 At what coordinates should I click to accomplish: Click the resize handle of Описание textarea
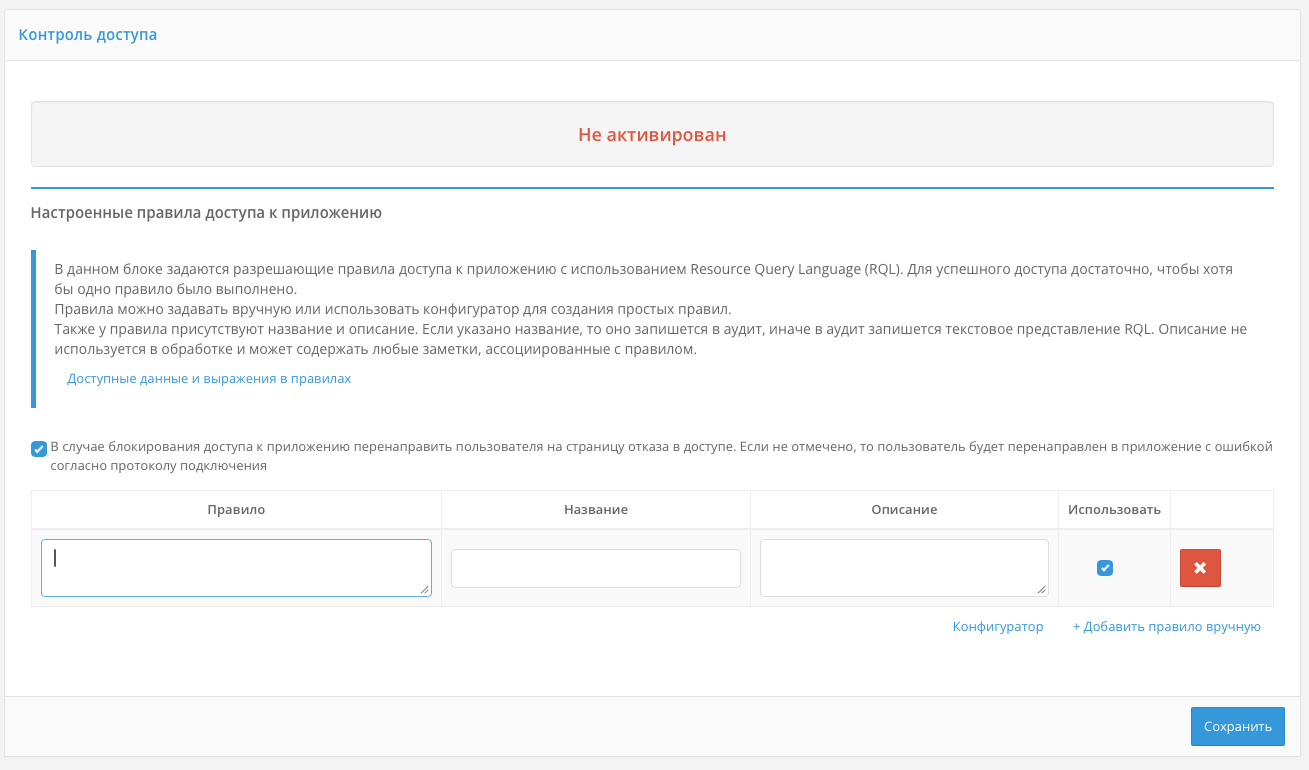click(x=1042, y=590)
